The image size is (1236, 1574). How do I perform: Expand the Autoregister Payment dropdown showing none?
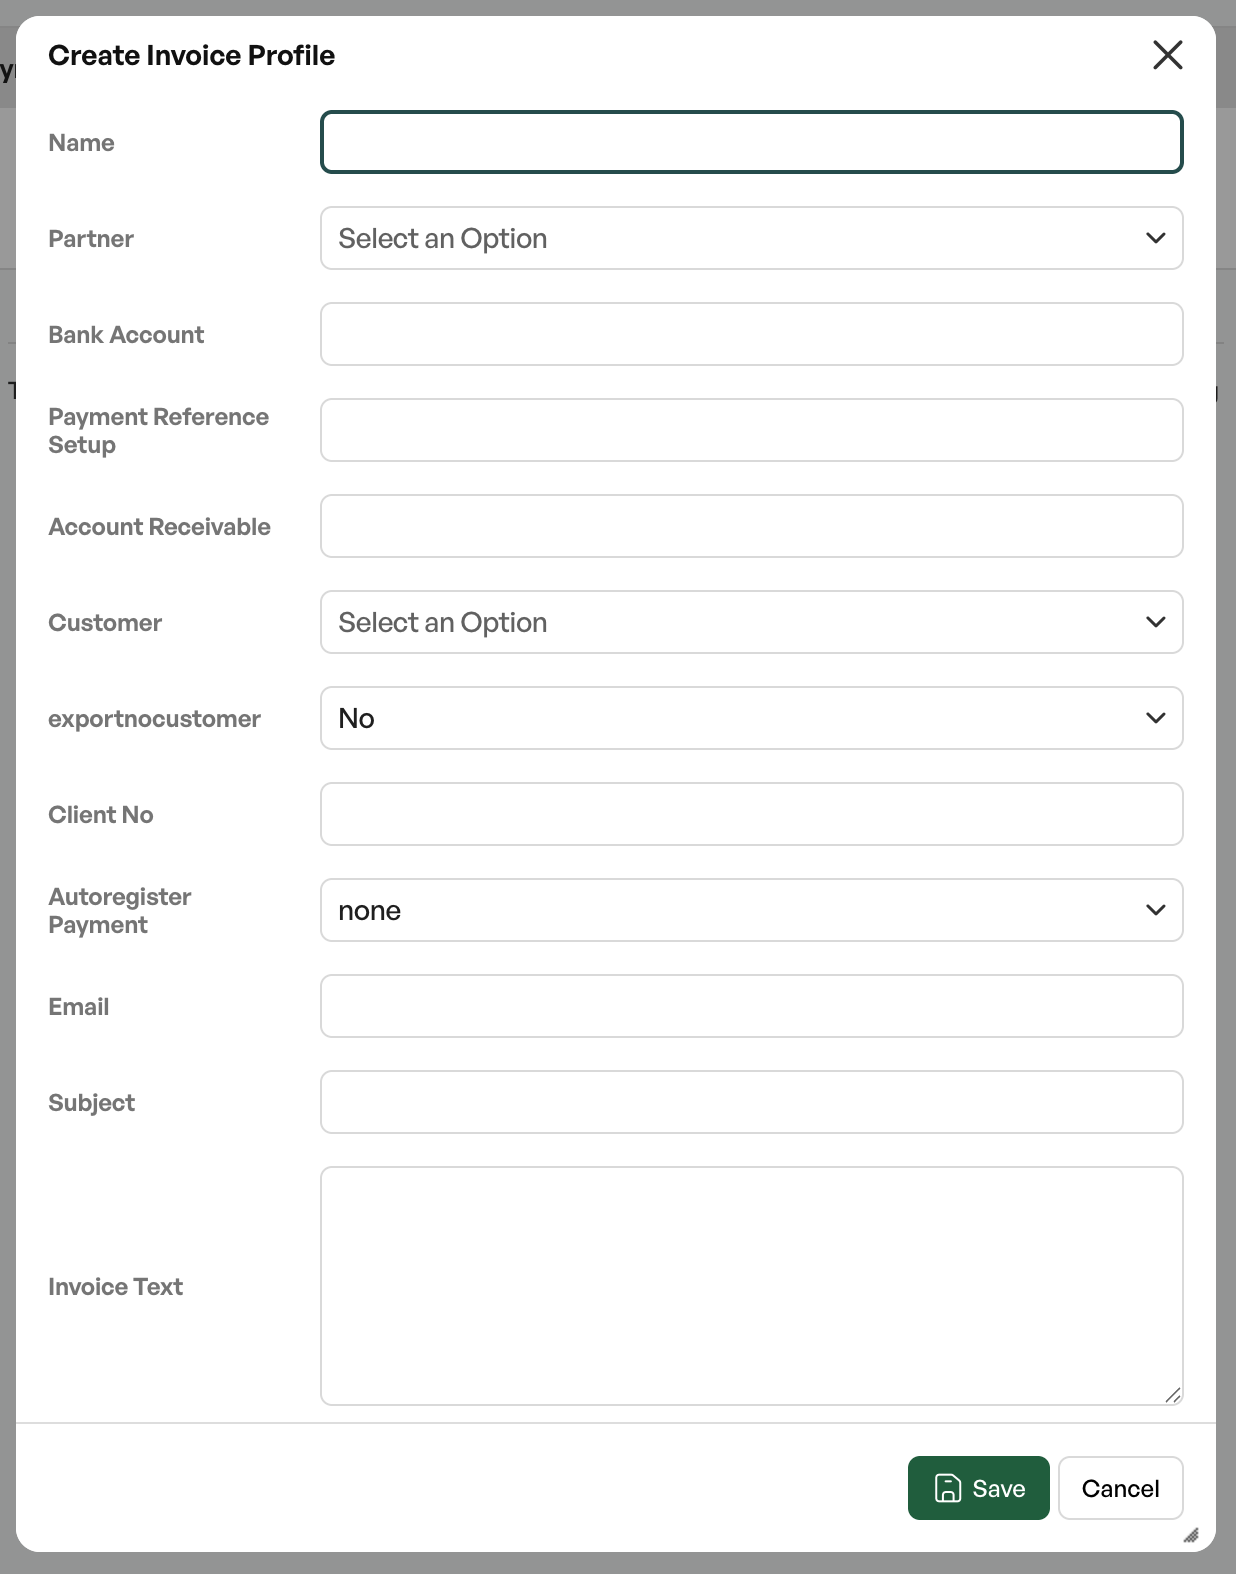[752, 910]
